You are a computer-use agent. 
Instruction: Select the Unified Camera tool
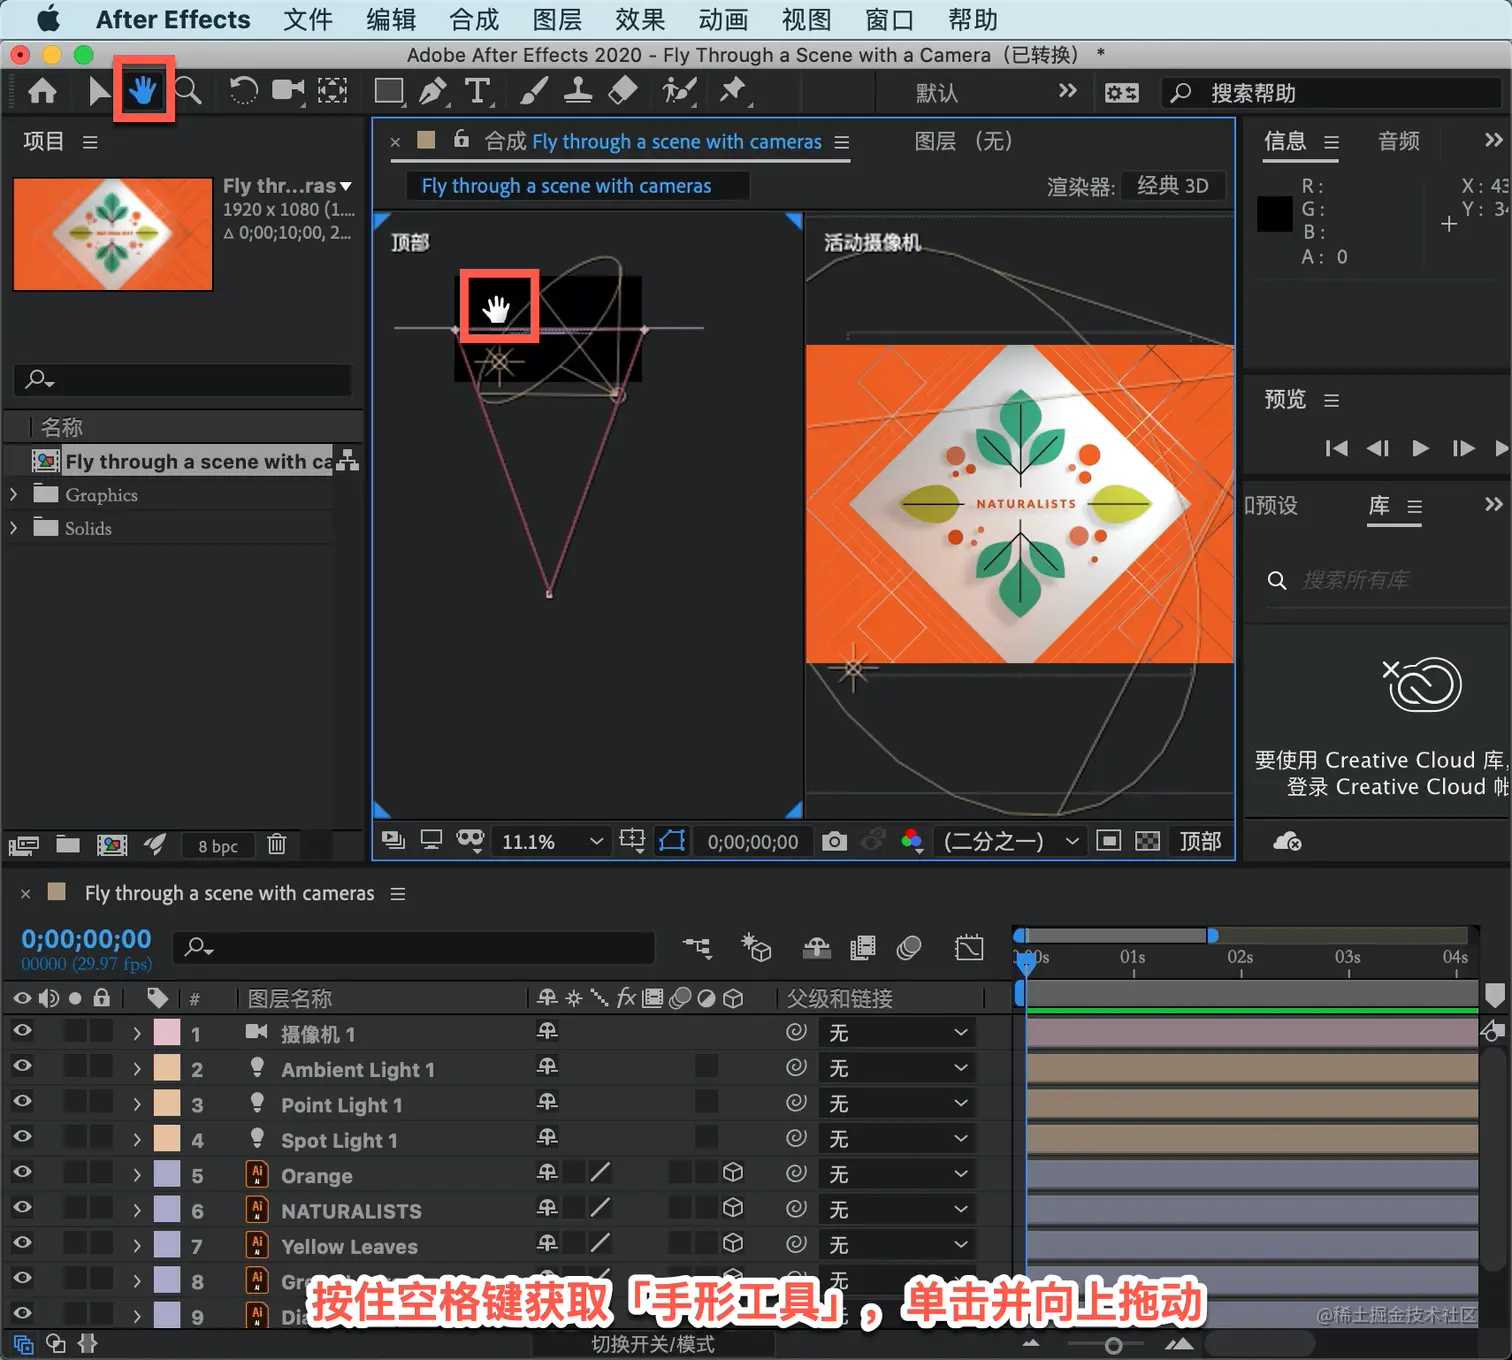pos(288,92)
